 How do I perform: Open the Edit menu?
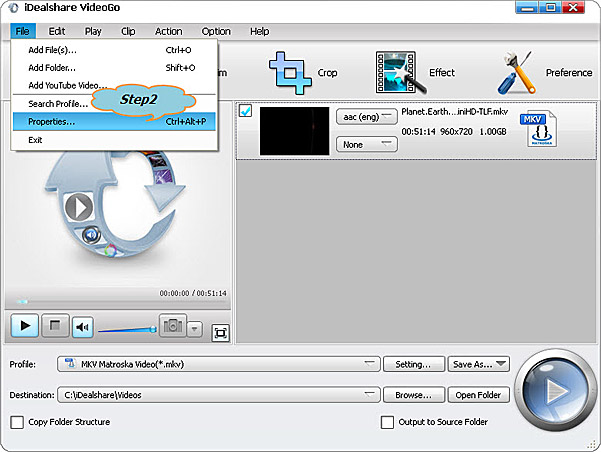point(57,31)
